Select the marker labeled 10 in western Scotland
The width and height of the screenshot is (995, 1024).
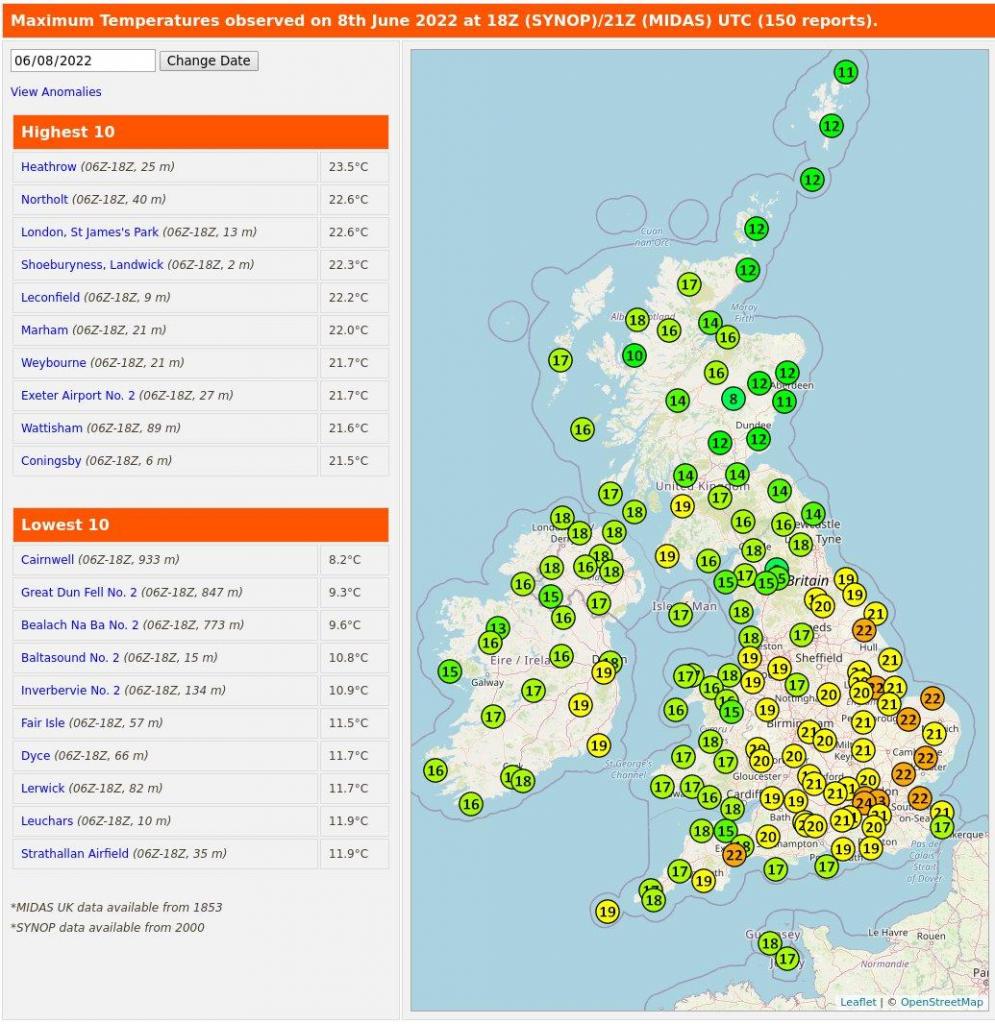click(x=634, y=355)
